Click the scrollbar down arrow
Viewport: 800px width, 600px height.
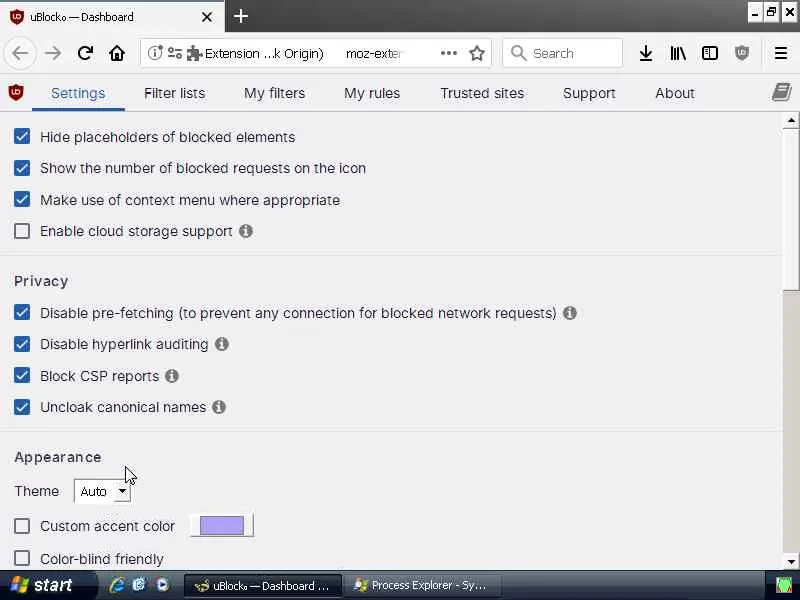coord(791,562)
